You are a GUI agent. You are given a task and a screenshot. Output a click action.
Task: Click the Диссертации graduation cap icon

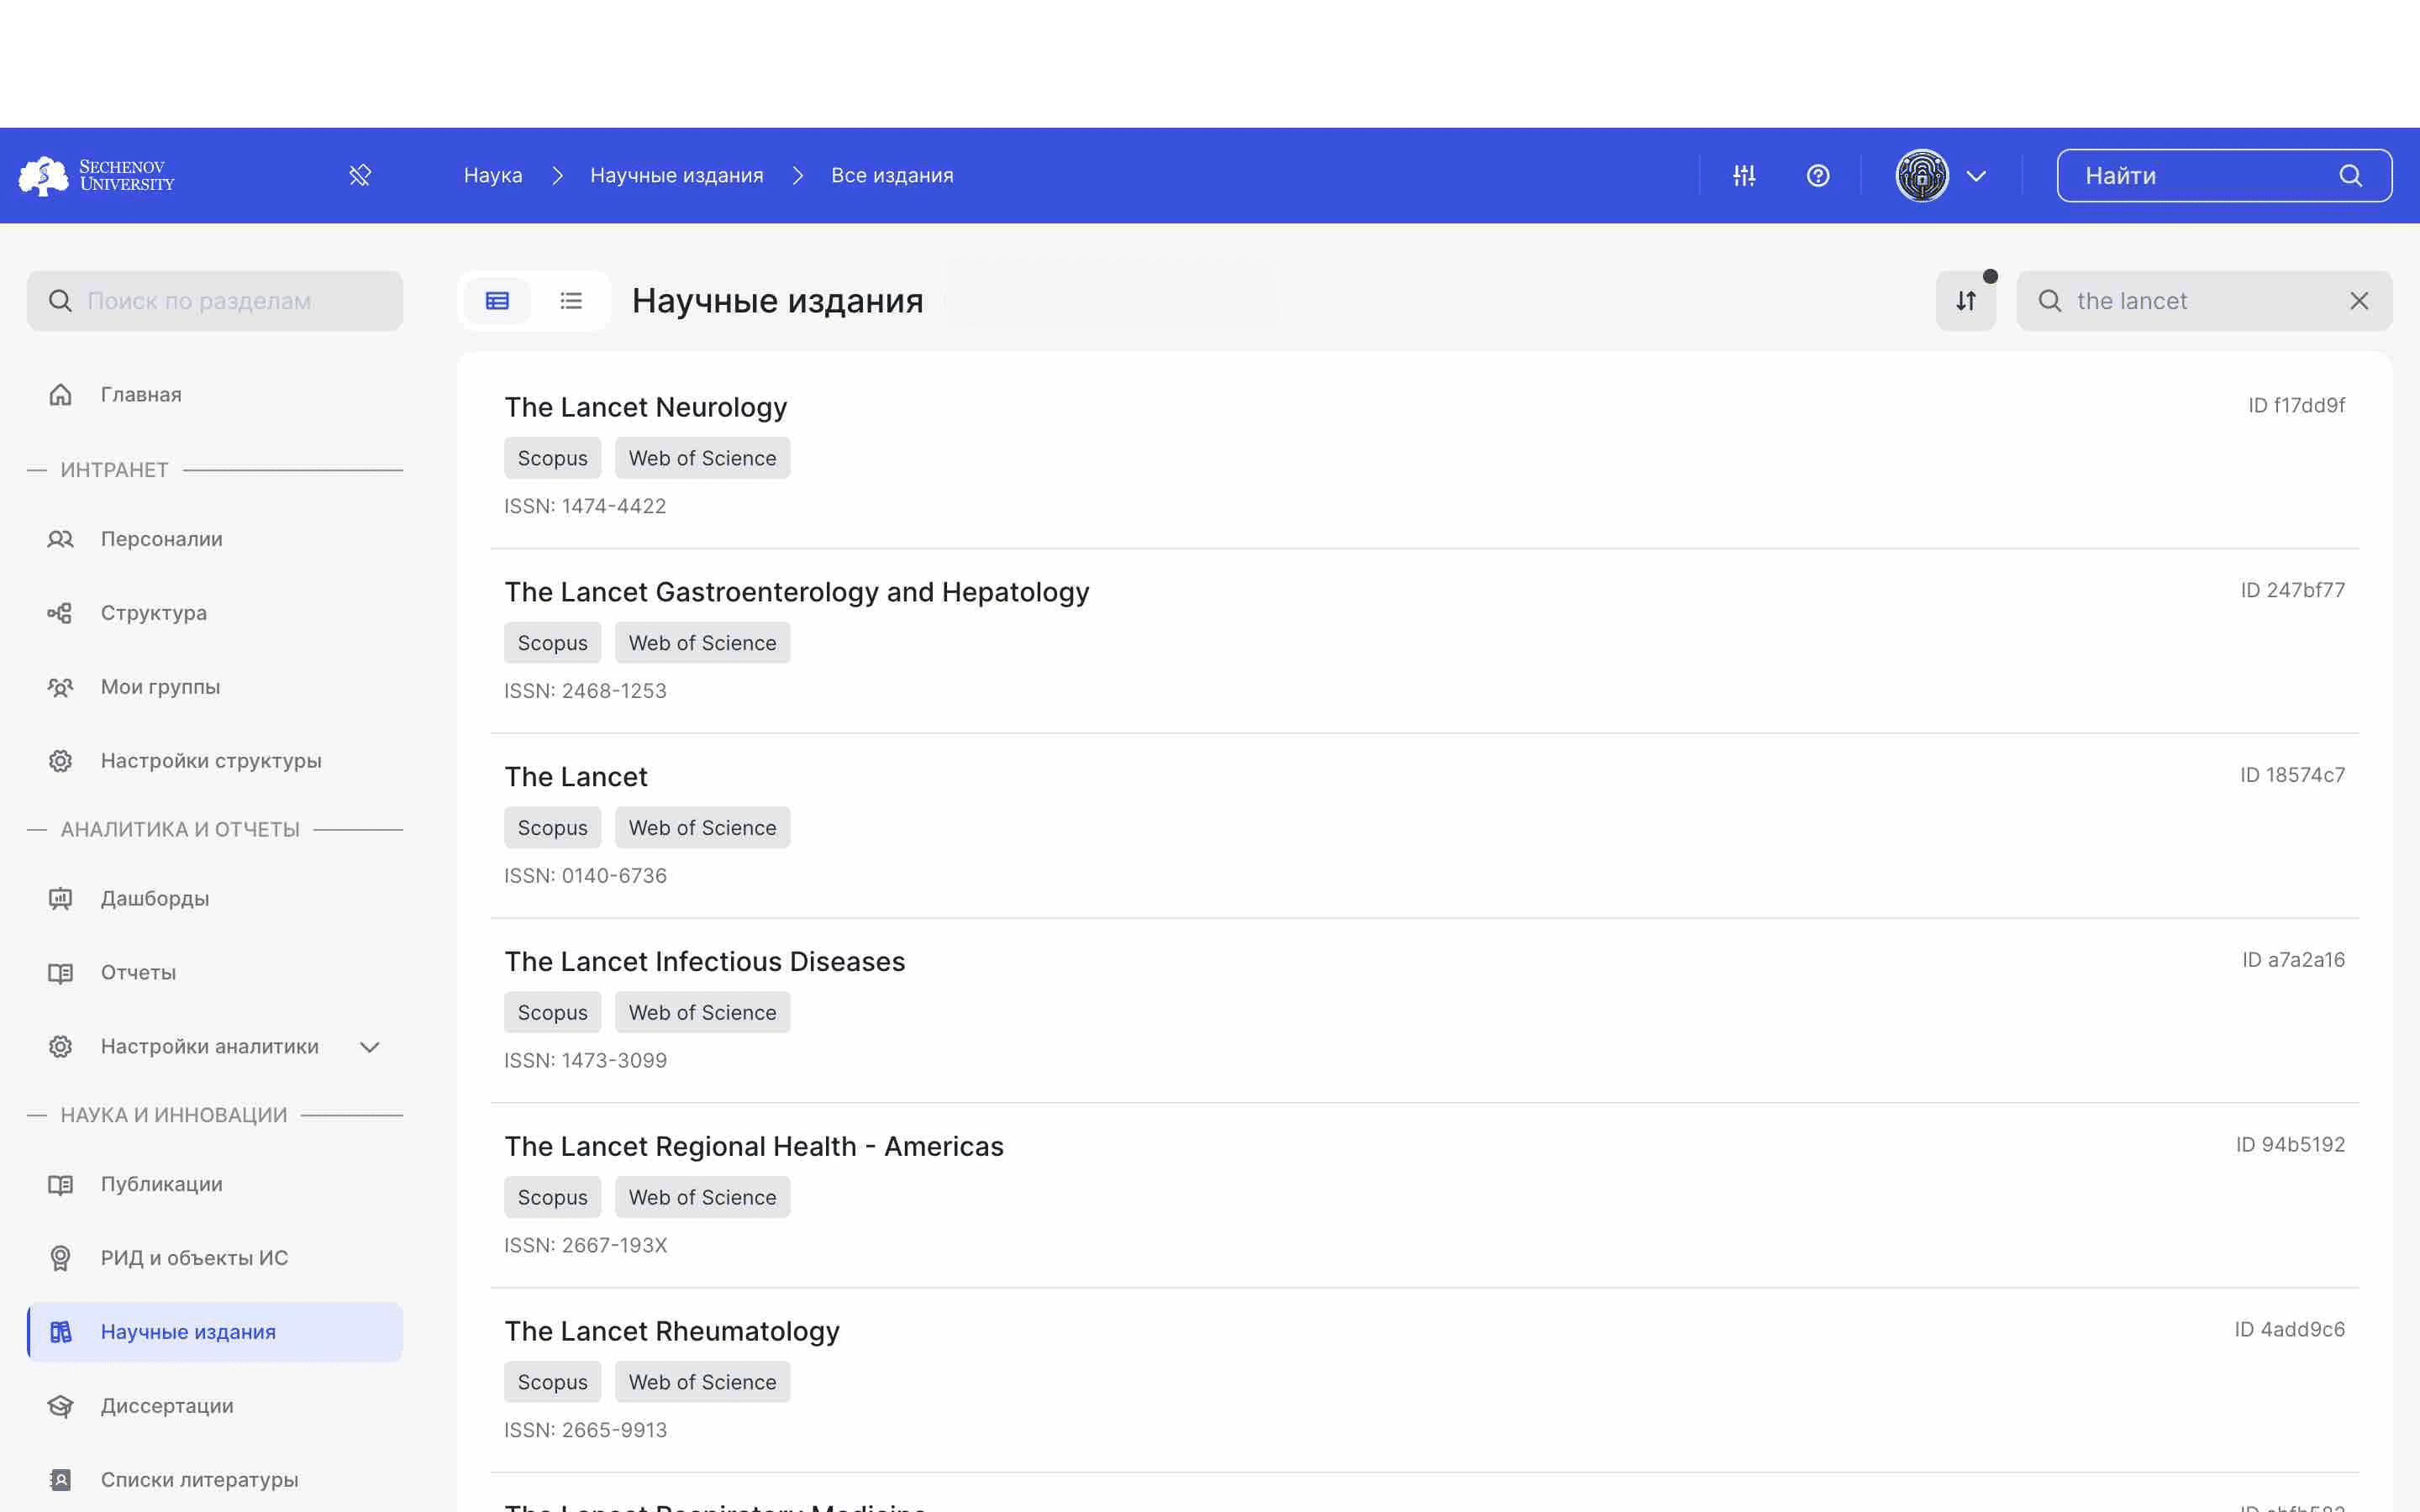[x=60, y=1407]
